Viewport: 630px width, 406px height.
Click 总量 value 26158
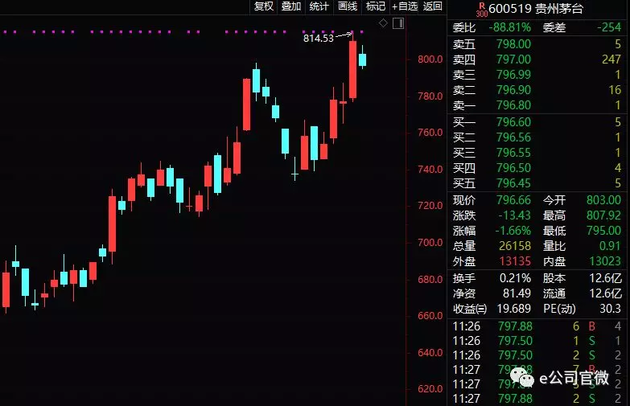515,246
